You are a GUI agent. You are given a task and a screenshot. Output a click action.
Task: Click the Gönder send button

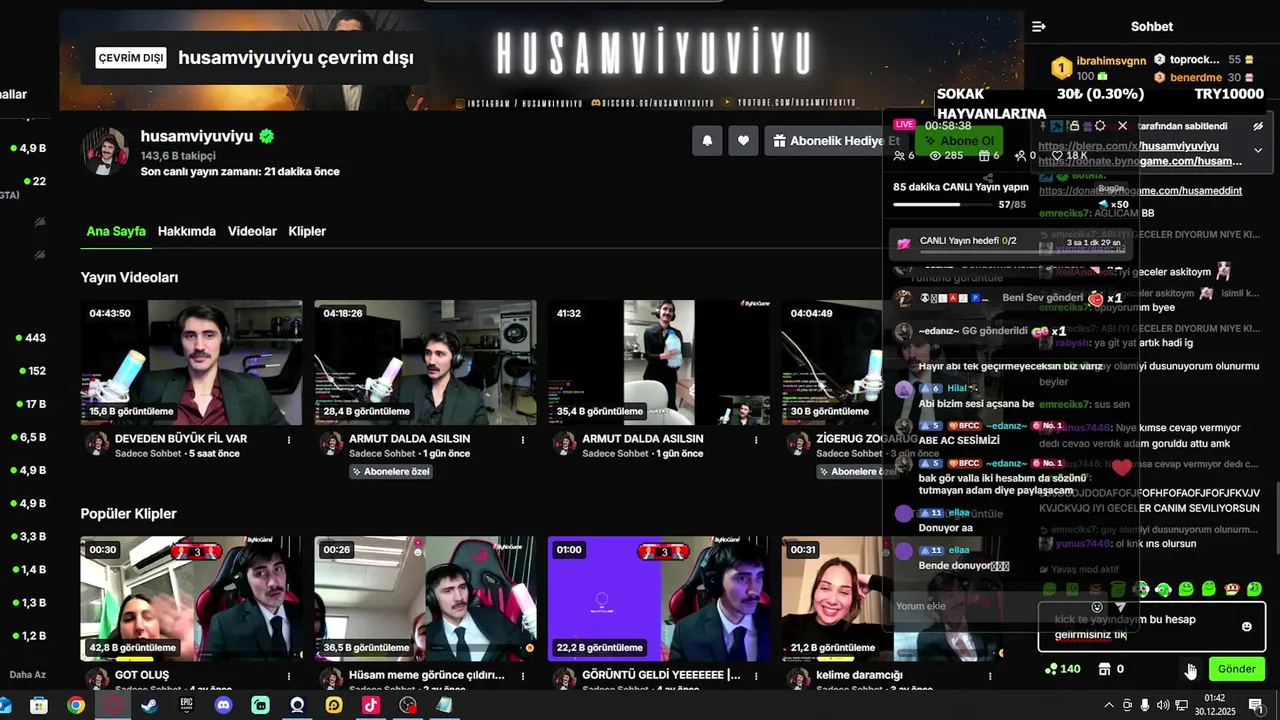[x=1236, y=669]
